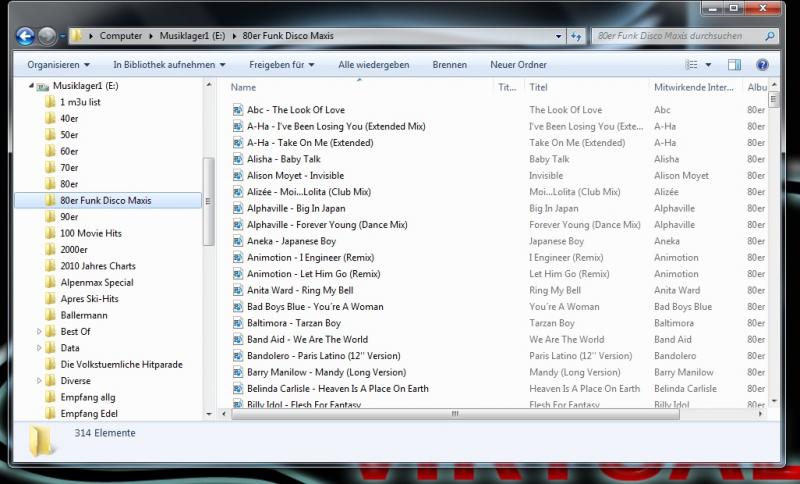Create folder with Neuer Ordner button
800x484 pixels.
(x=518, y=65)
